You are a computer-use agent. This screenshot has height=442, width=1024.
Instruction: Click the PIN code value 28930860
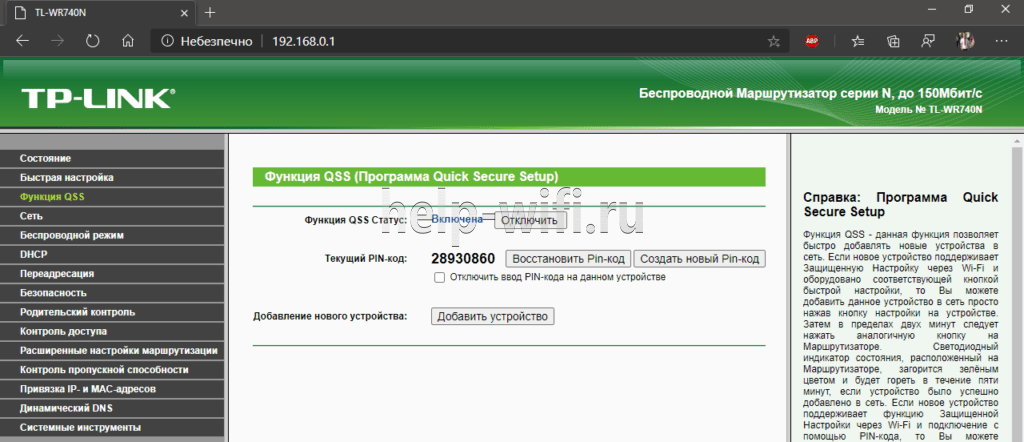(x=463, y=259)
